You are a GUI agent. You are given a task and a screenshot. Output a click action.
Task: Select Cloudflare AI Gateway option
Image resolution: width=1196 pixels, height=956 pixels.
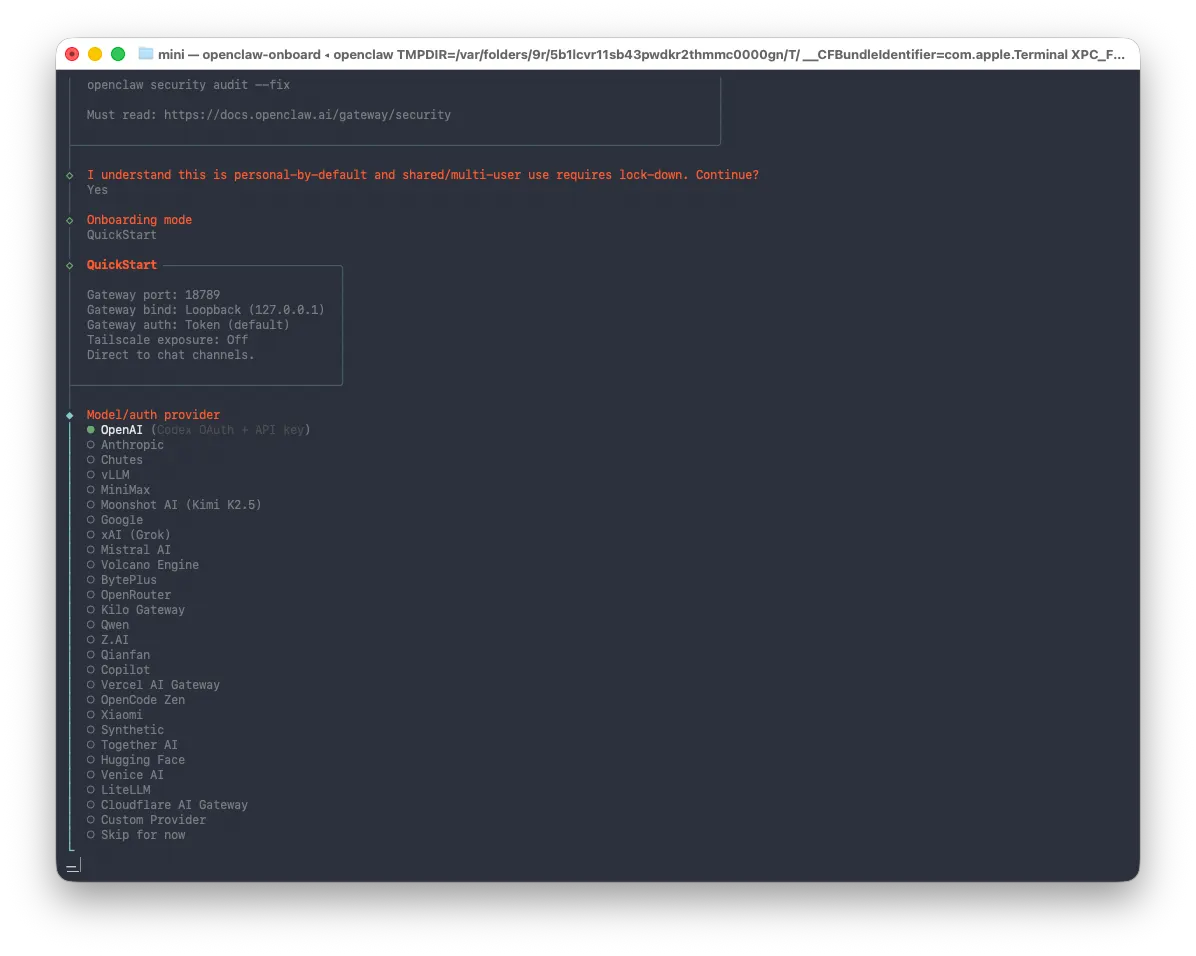point(167,805)
